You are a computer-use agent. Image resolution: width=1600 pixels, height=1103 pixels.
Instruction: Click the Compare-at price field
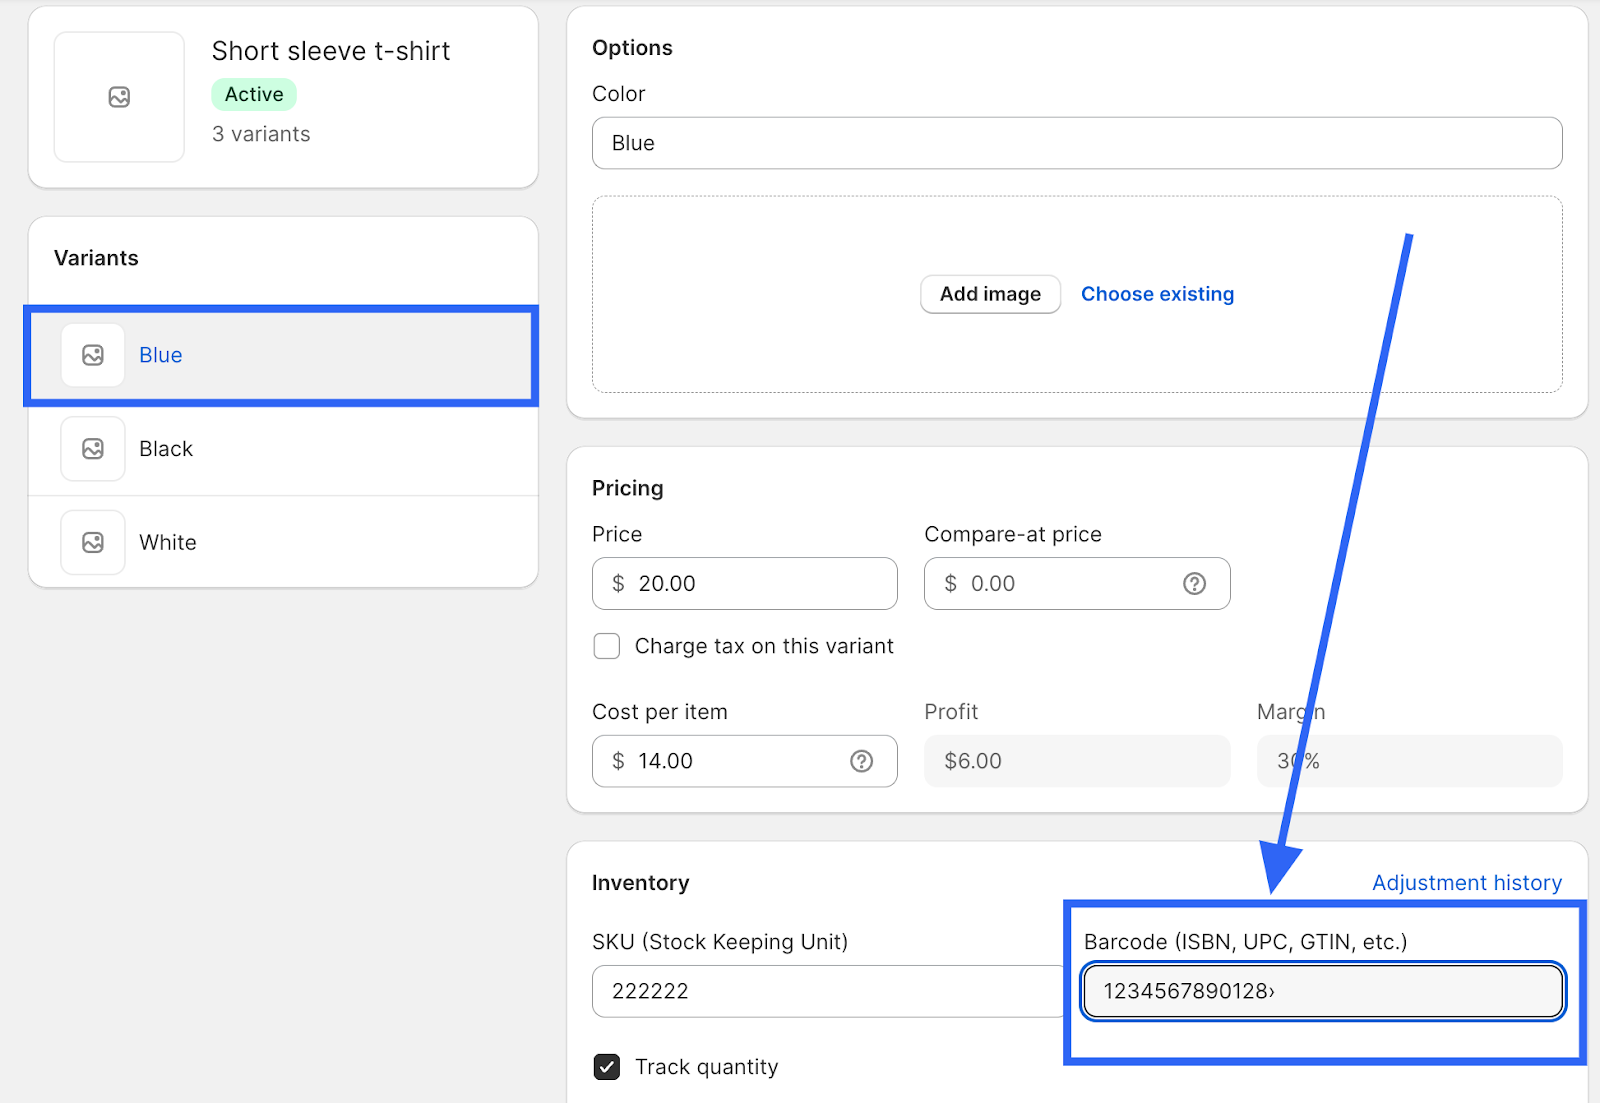1077,584
